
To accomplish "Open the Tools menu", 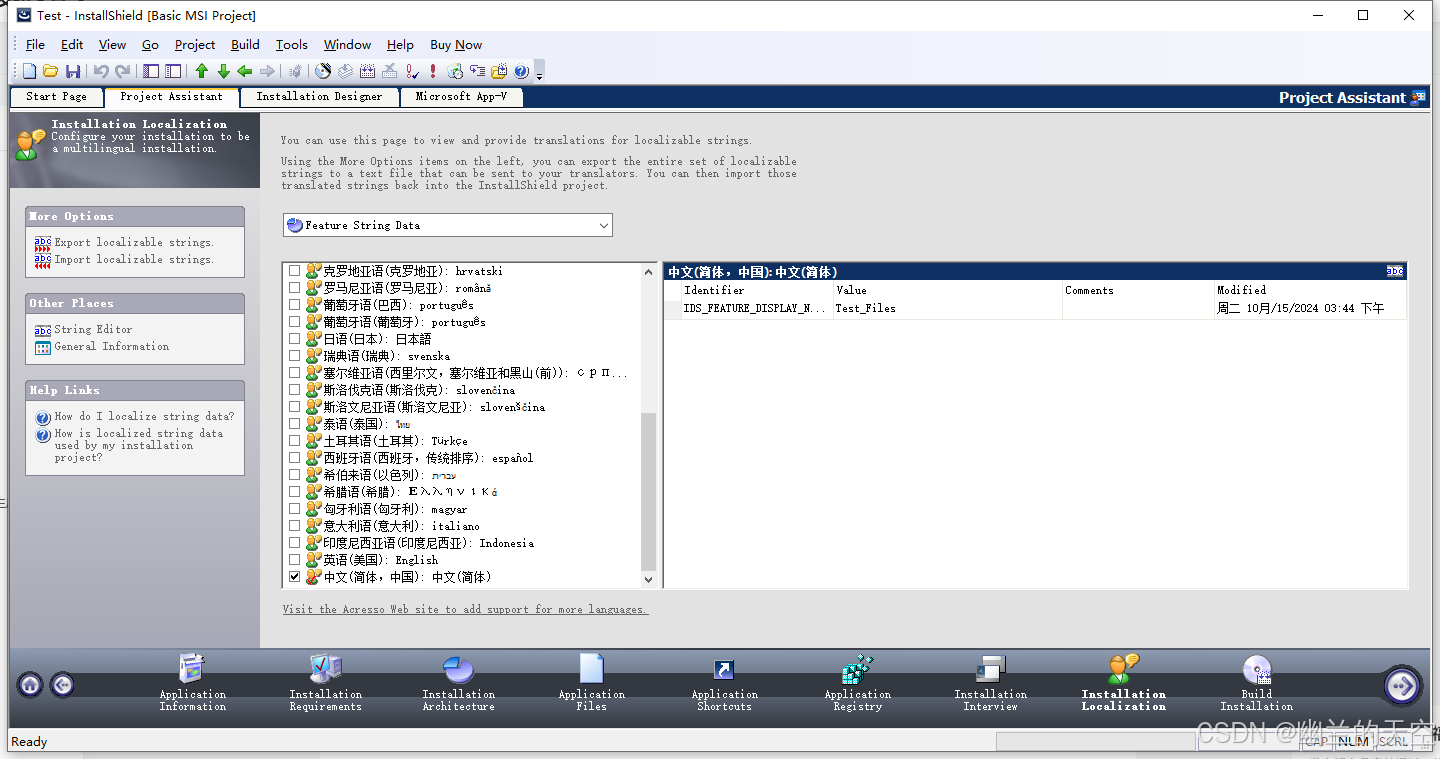I will (x=292, y=44).
